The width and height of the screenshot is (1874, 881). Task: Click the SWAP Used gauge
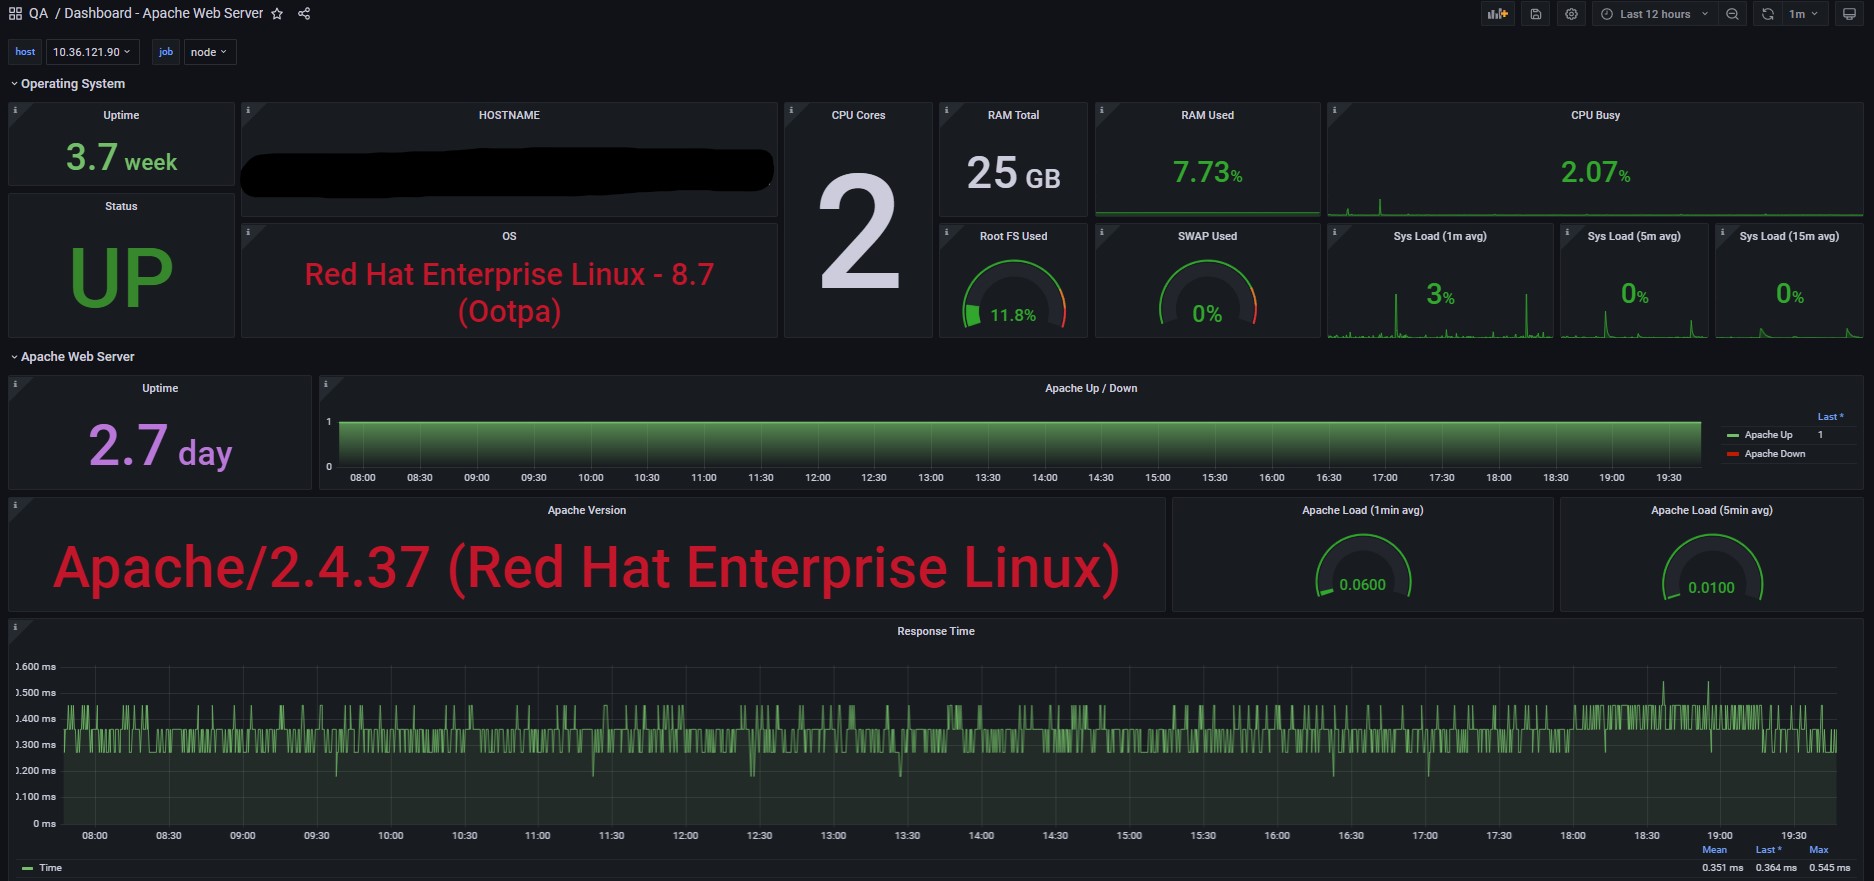pyautogui.click(x=1207, y=294)
